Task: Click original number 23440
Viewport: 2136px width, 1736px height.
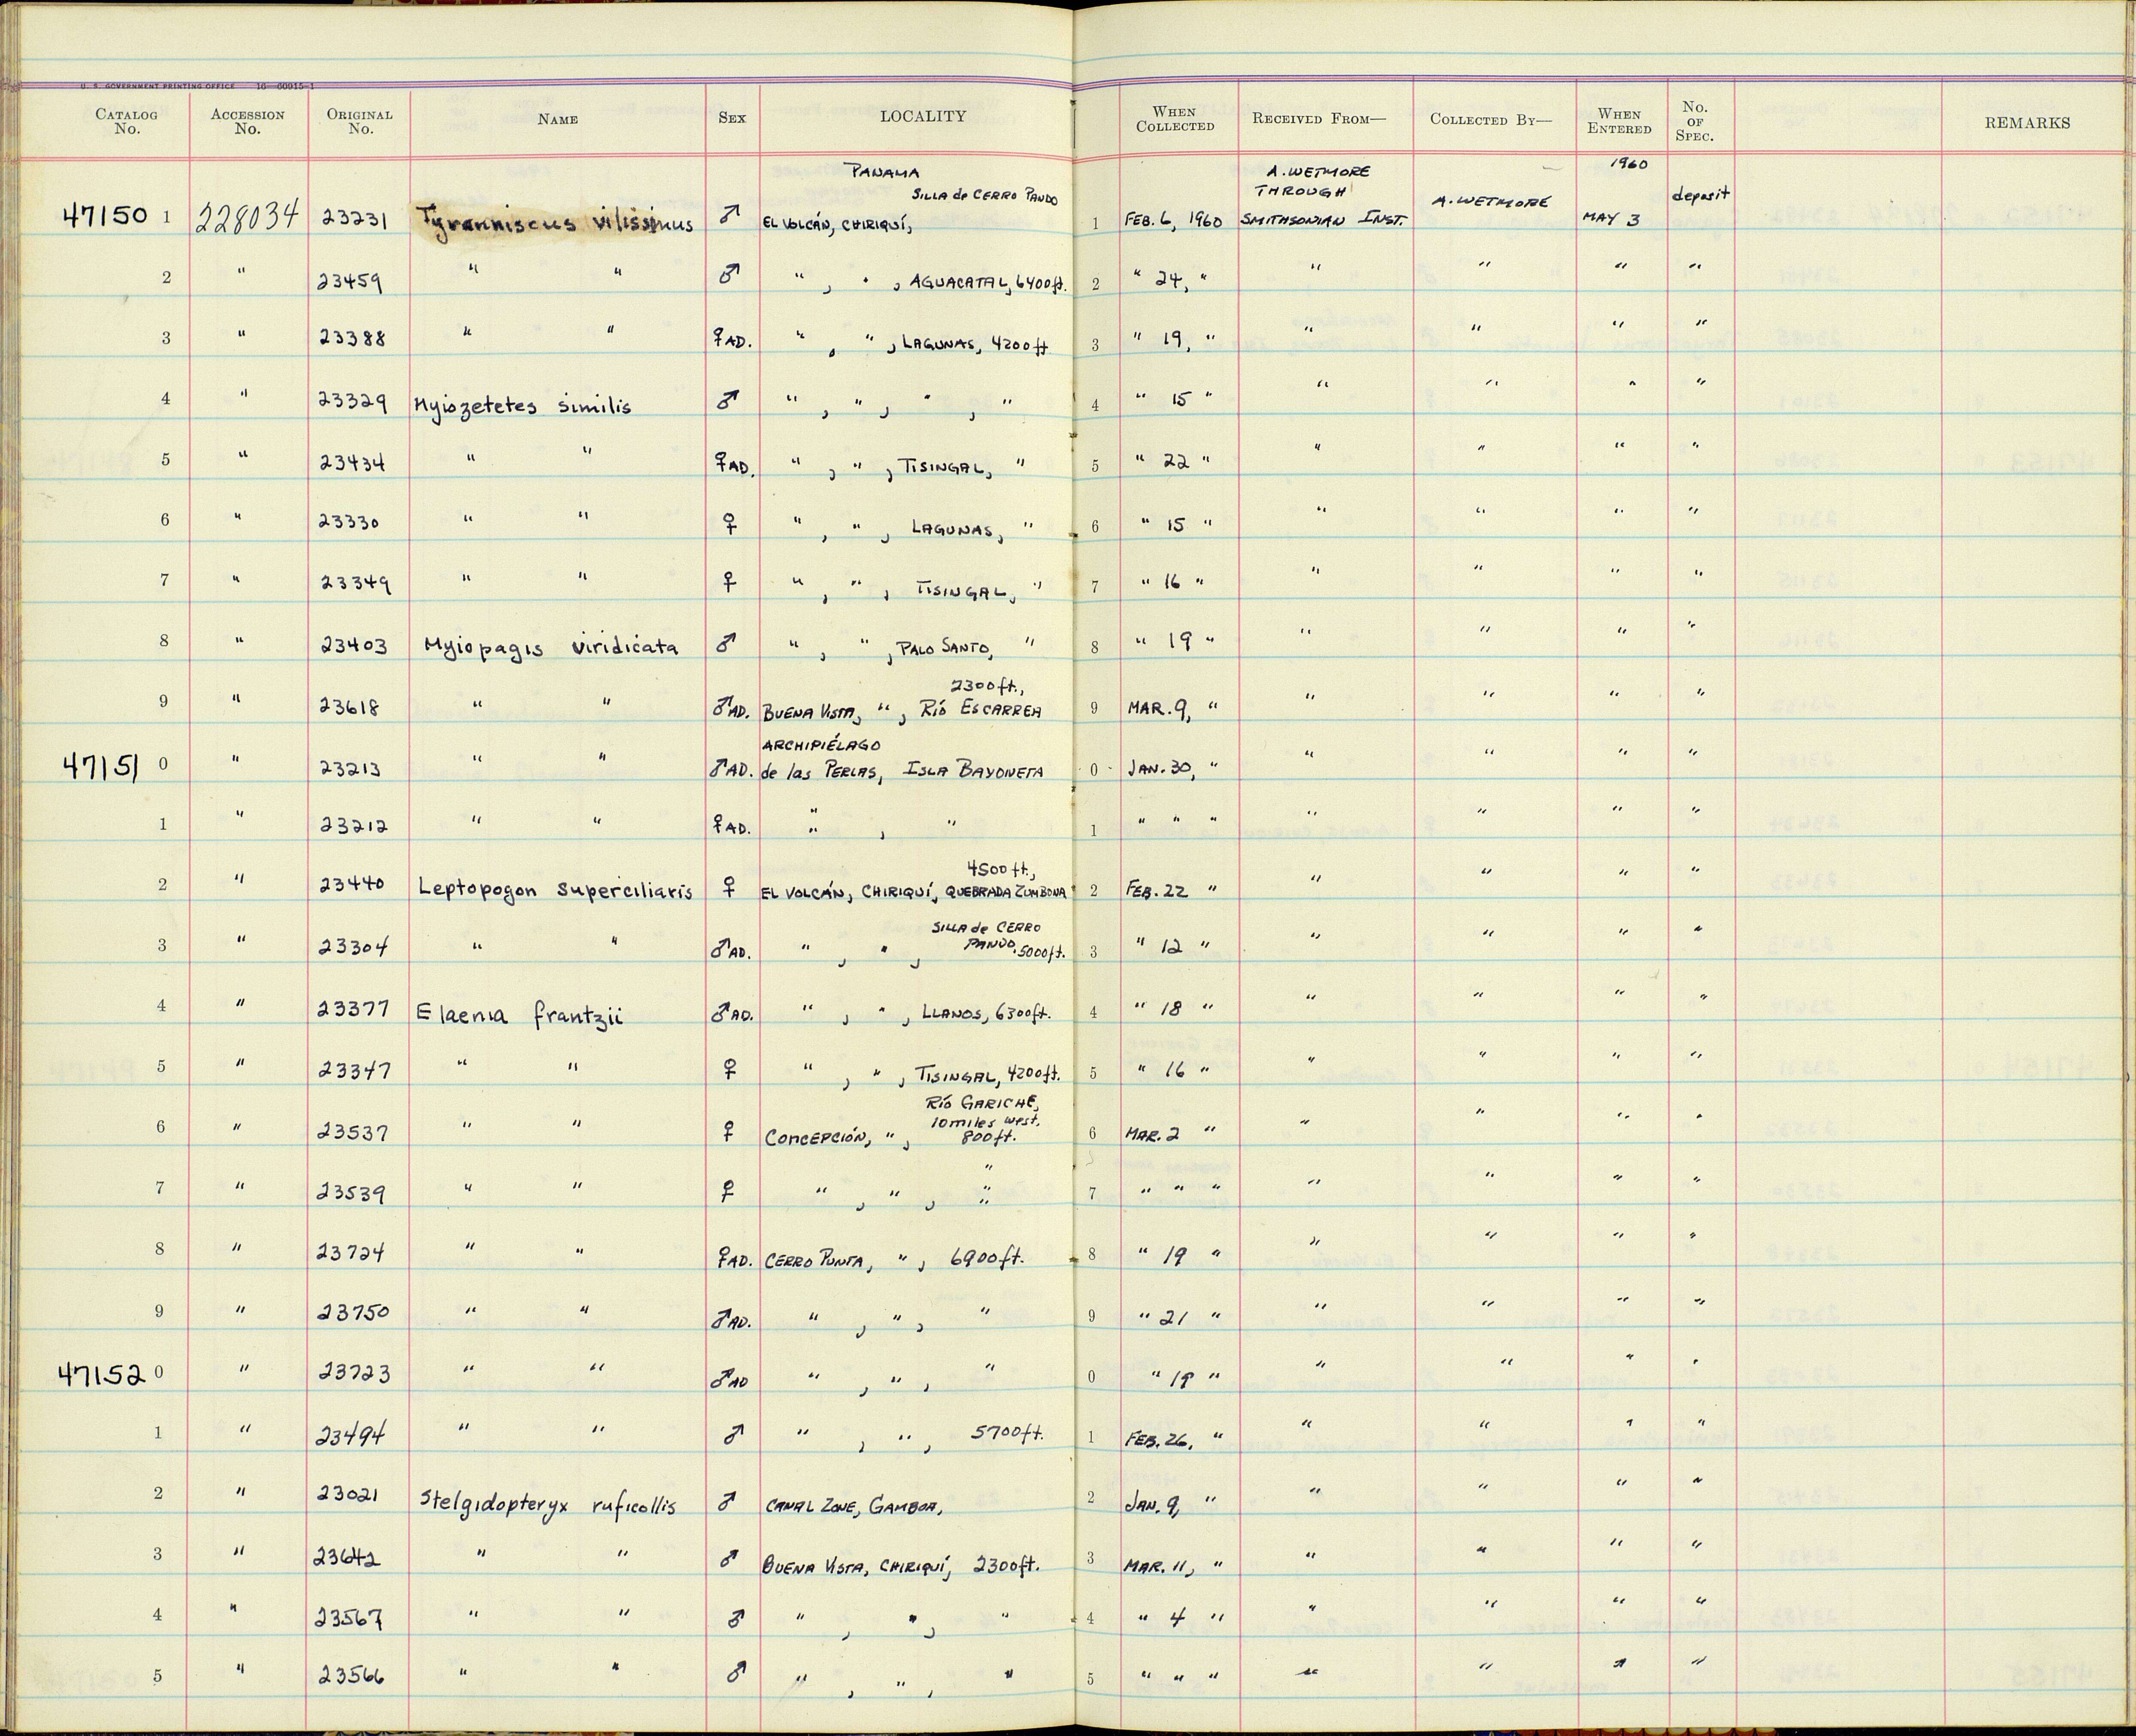Action: [351, 885]
